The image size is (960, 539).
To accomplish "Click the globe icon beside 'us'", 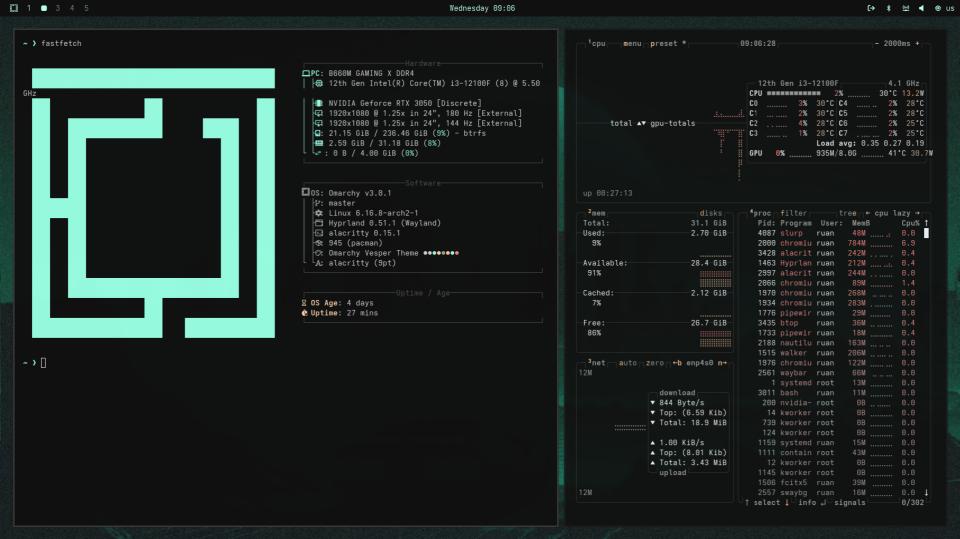I will tap(937, 8).
